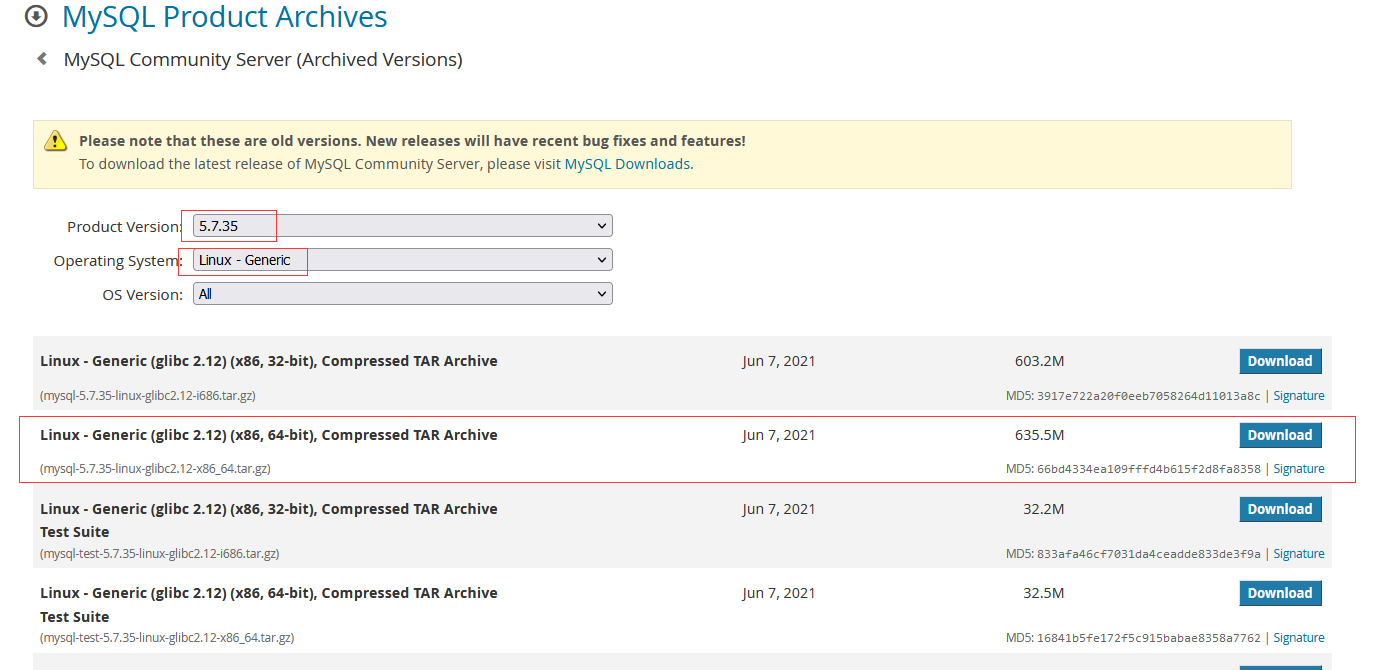Select filename mysql-test-5.7.35-linux-glibc2.12-i686.tar.gz text
1397x670 pixels.
click(160, 554)
